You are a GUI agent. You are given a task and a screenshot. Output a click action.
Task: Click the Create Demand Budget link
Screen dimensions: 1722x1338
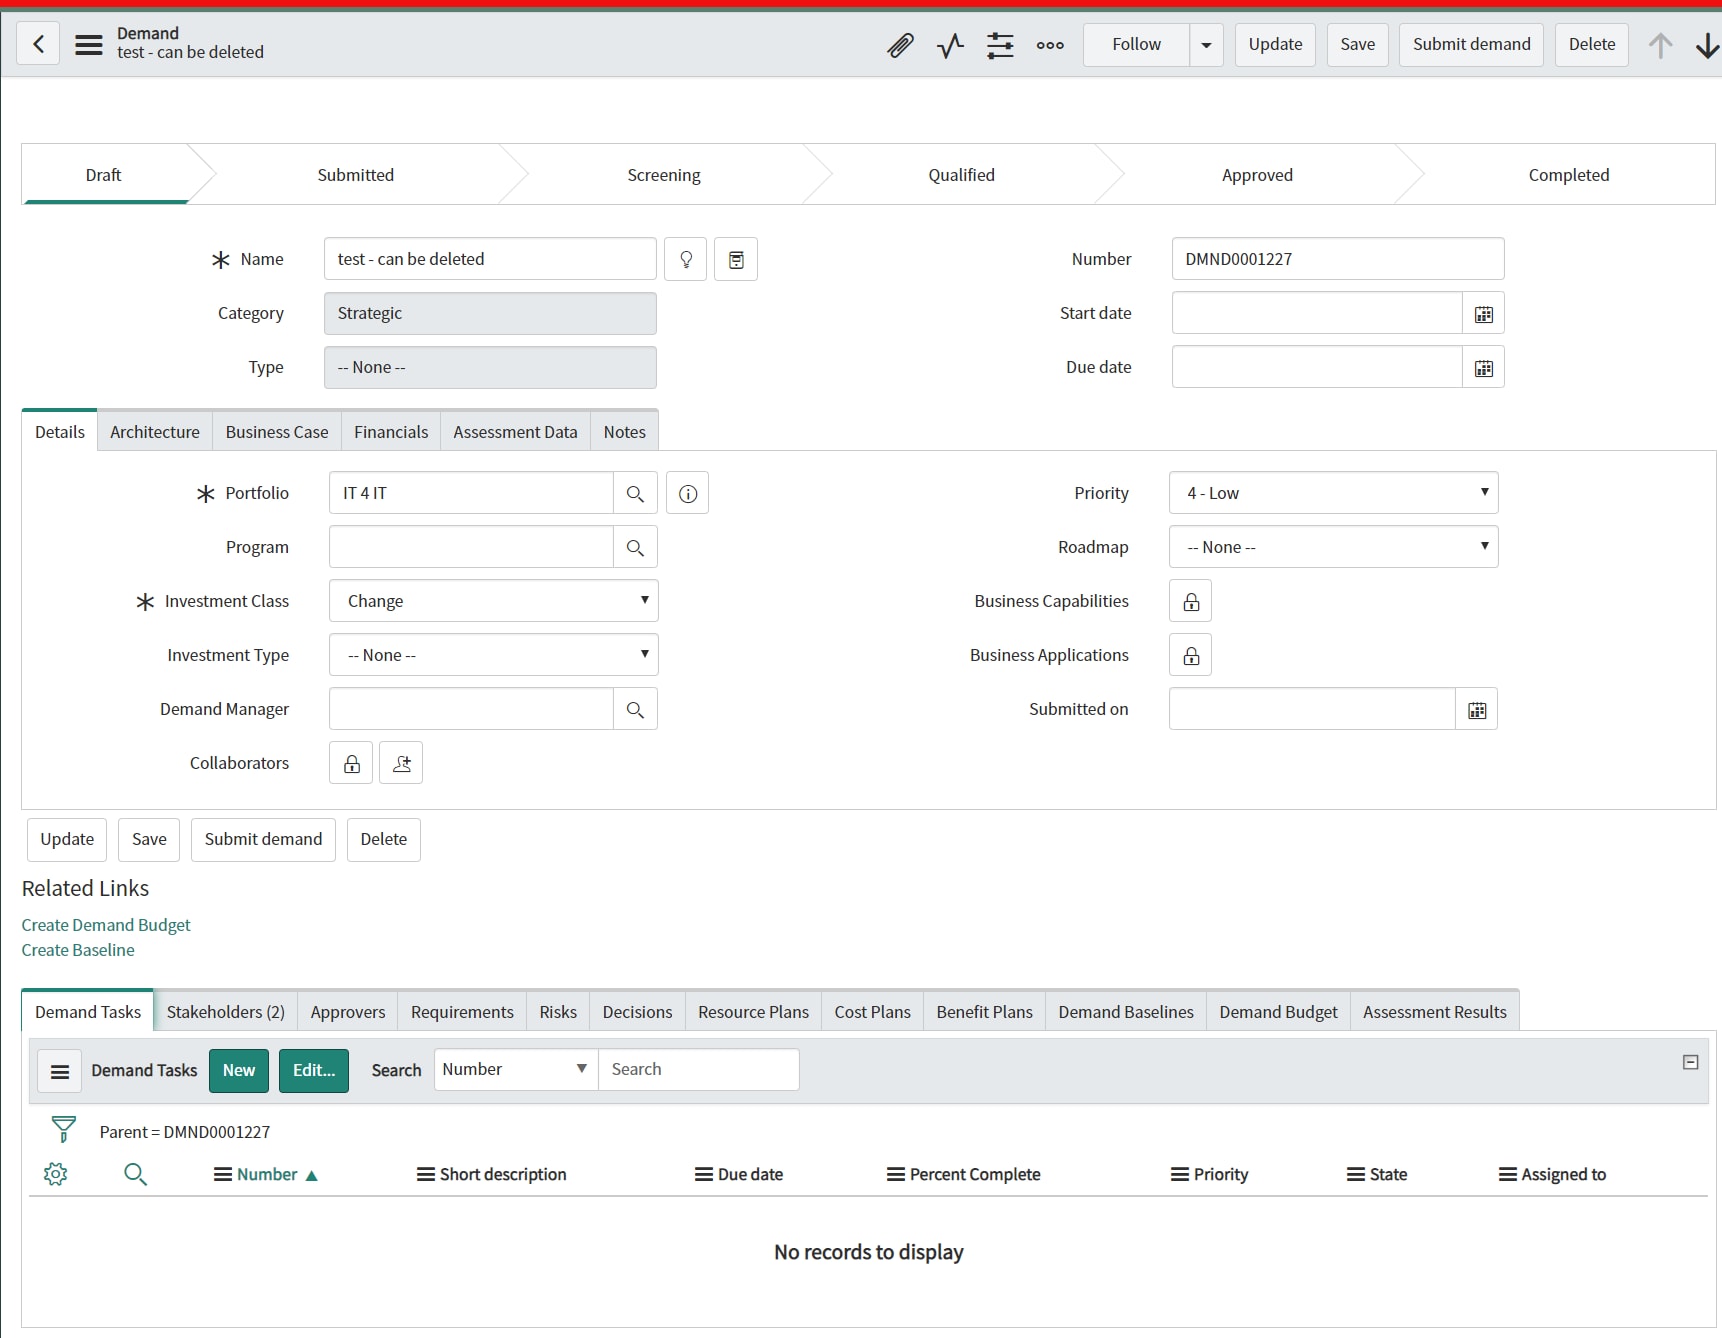point(105,924)
